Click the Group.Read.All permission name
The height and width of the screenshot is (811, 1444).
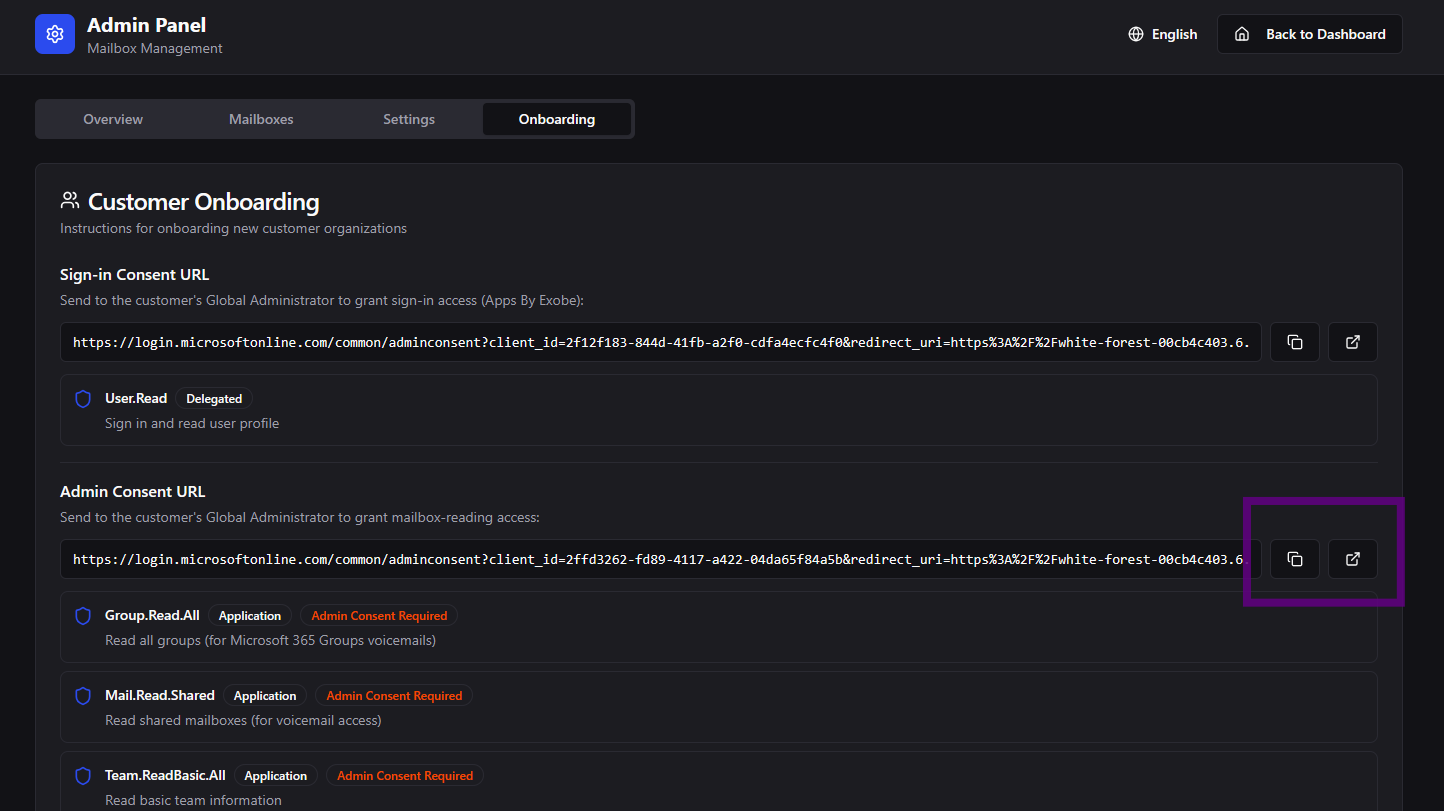[152, 615]
